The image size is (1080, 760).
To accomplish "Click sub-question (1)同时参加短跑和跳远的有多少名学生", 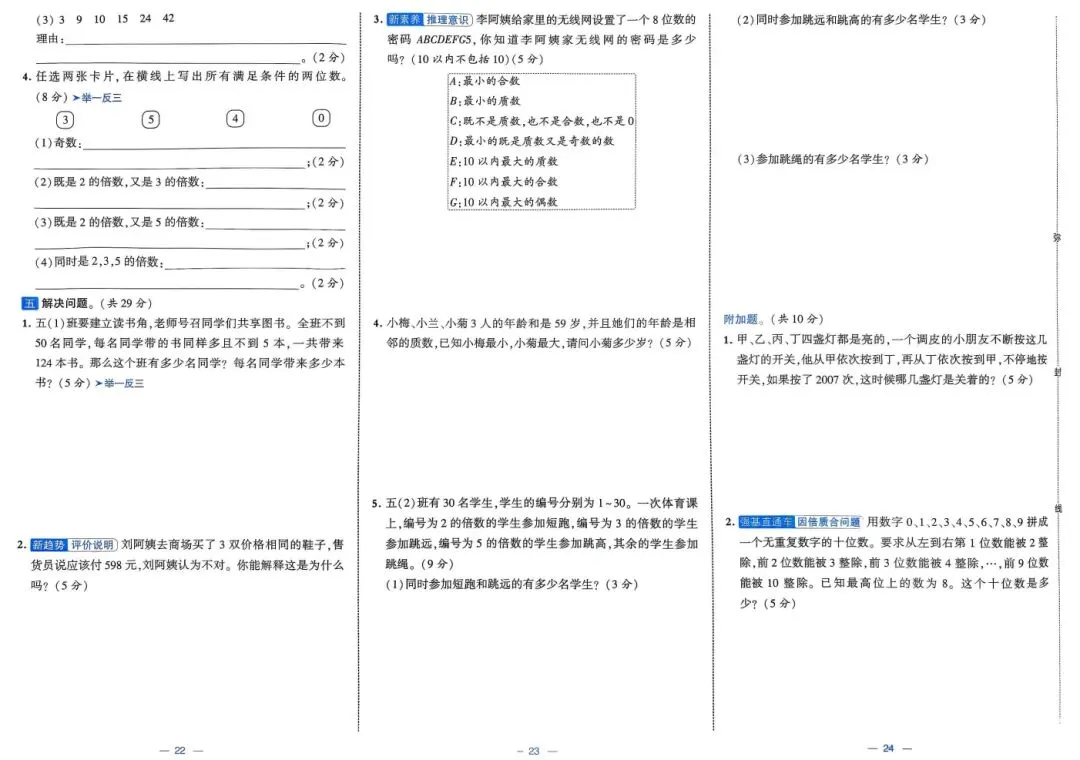I will point(512,584).
